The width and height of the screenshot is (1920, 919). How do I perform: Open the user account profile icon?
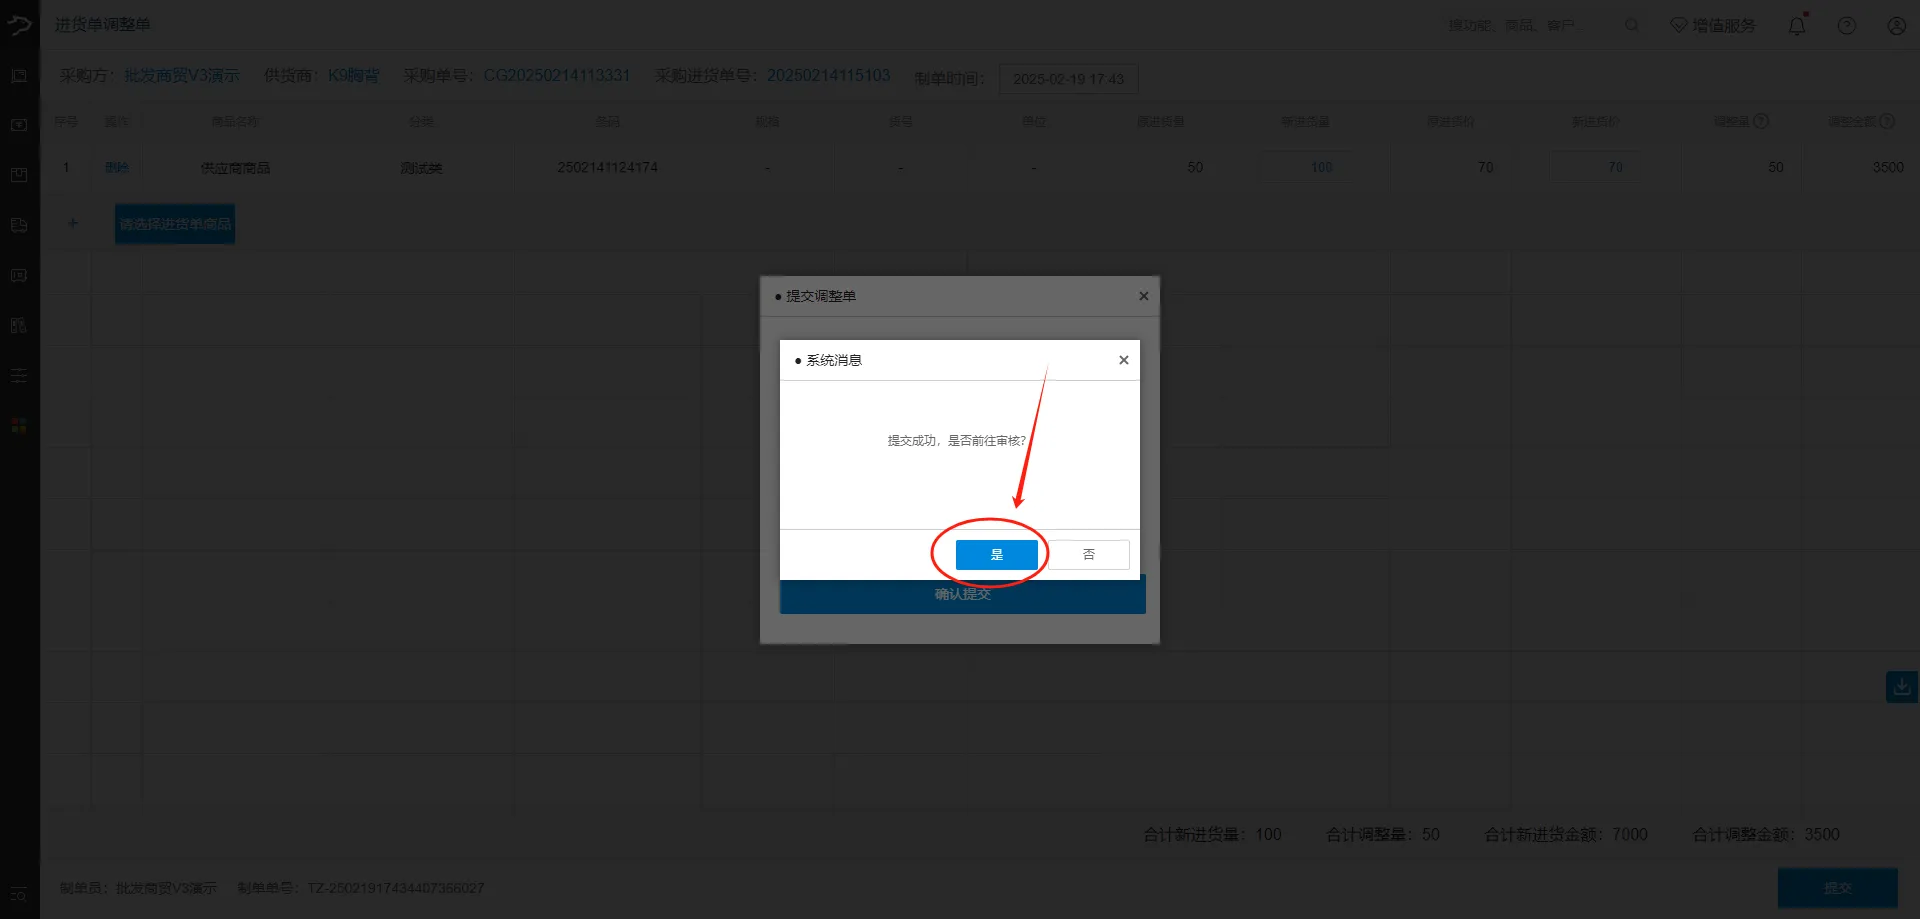click(x=1896, y=26)
